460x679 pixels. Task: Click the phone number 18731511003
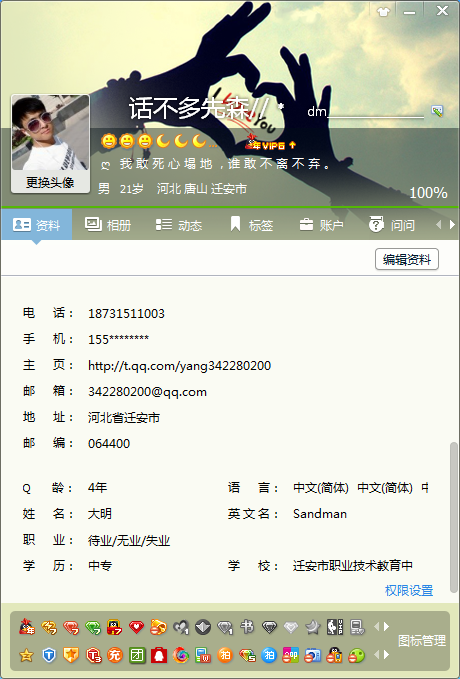click(x=126, y=314)
